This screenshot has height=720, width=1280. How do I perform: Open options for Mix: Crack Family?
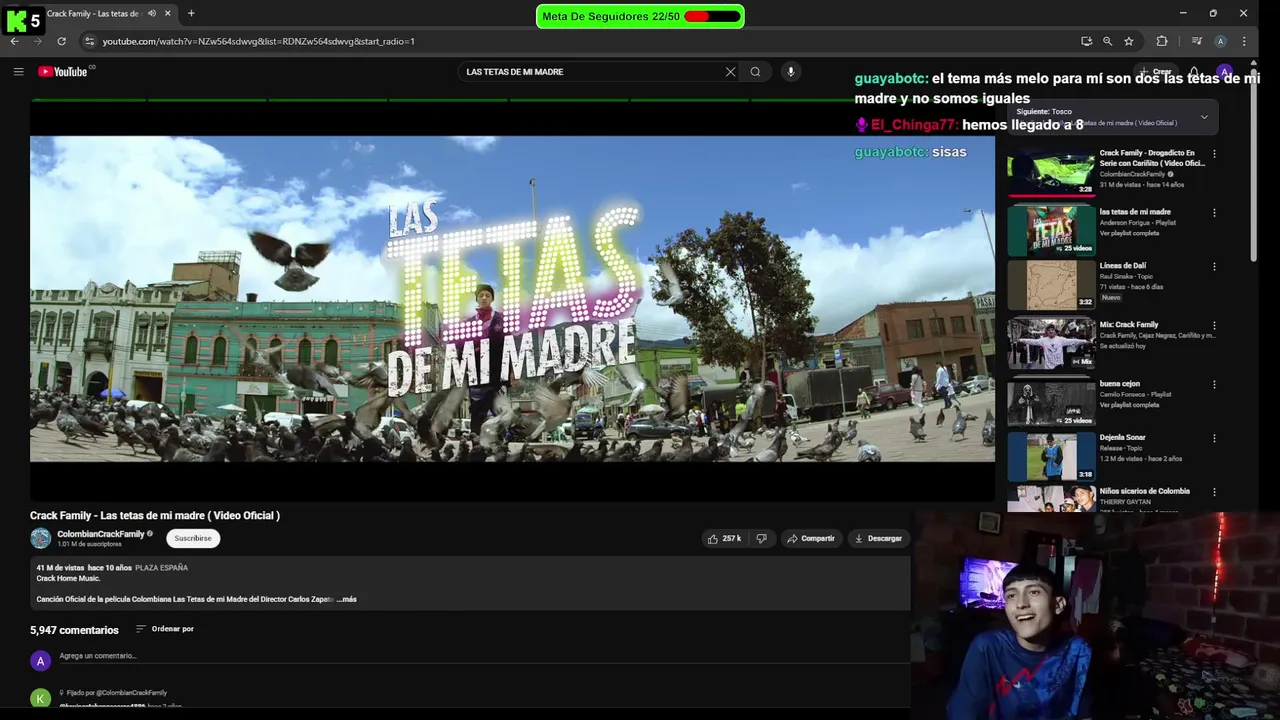coord(1214,326)
